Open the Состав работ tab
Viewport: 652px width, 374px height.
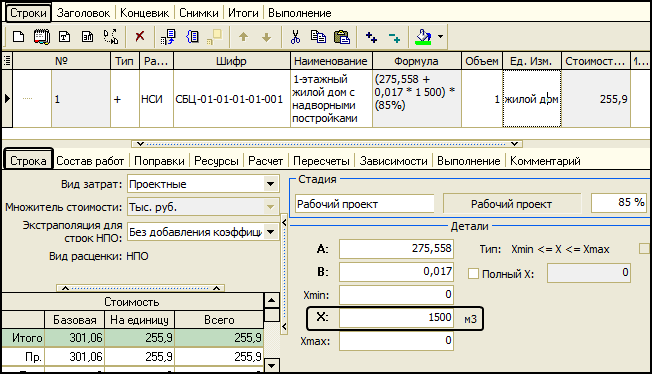pyautogui.click(x=90, y=161)
